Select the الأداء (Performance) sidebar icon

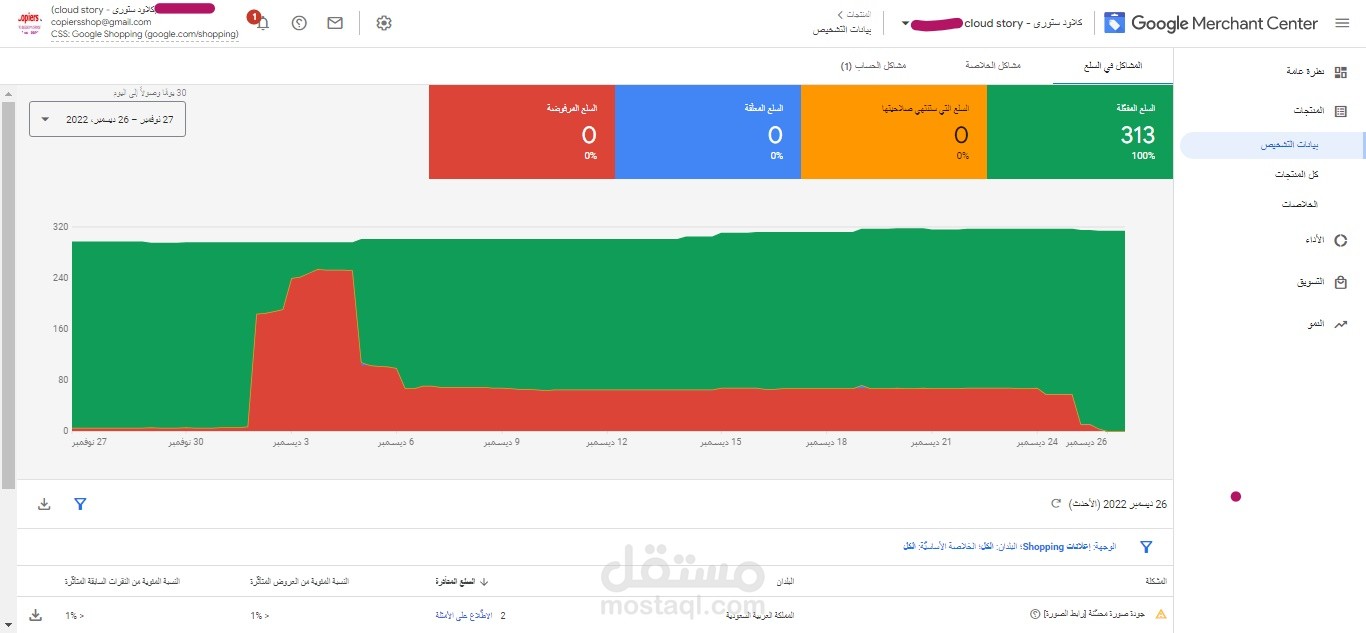1341,240
